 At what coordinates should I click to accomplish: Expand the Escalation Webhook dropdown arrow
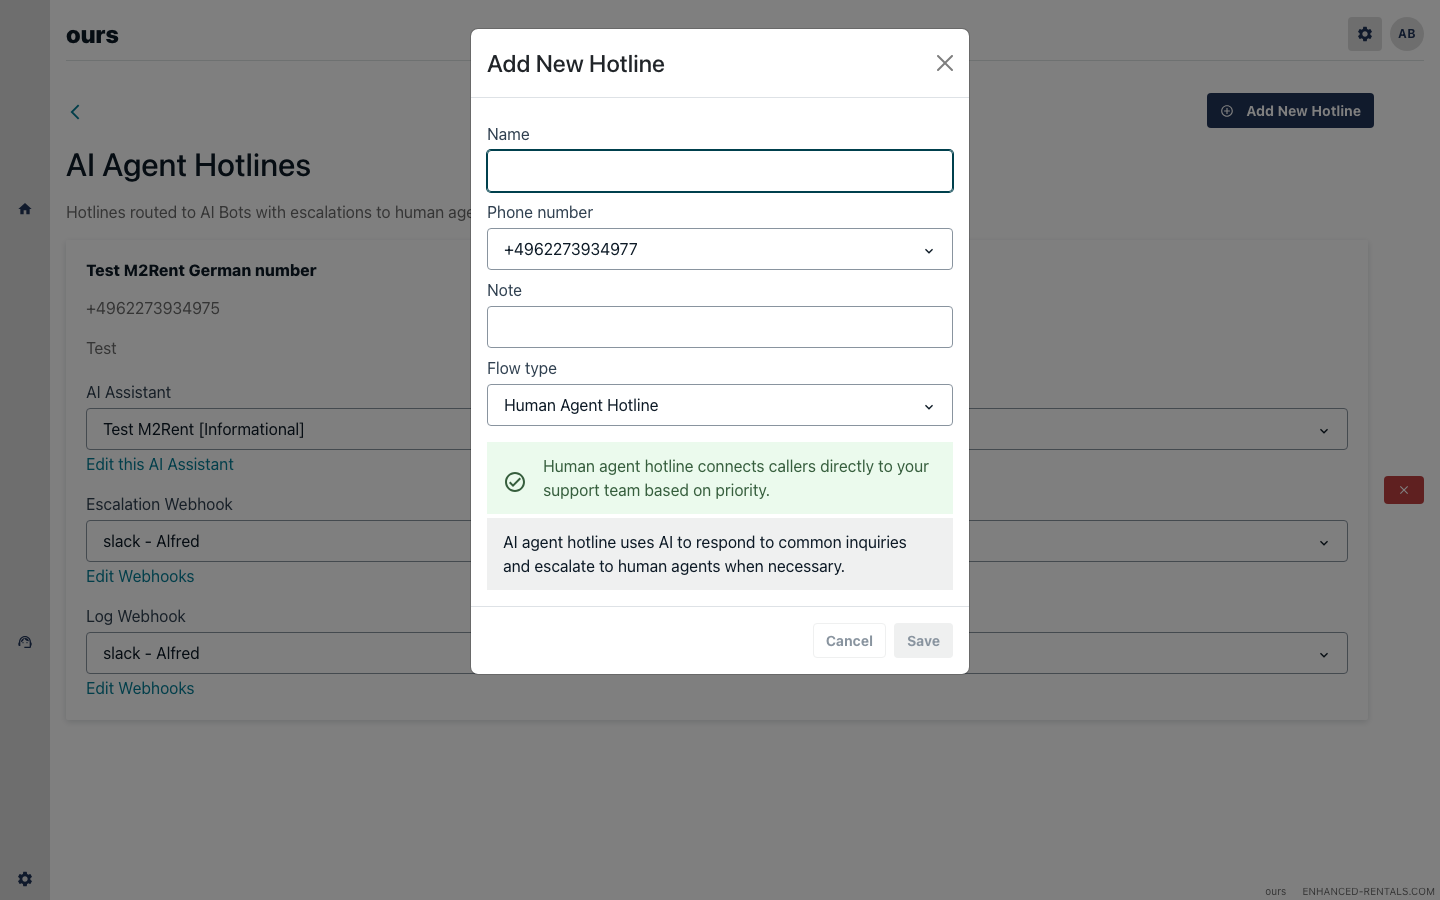(x=1323, y=542)
